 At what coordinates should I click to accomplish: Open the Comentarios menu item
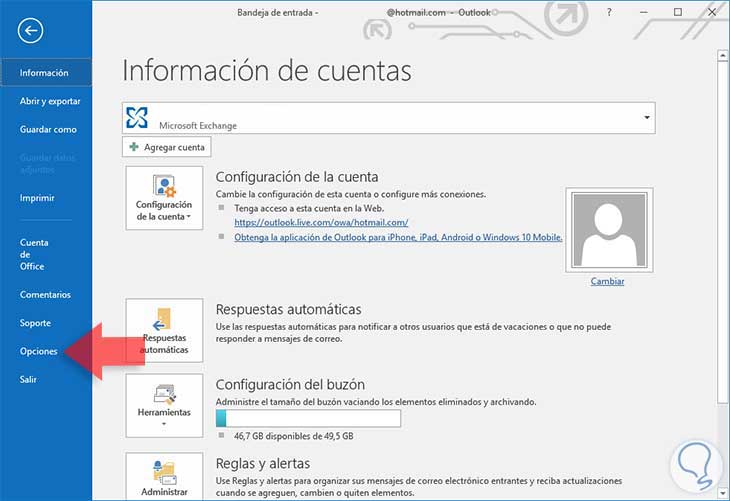(45, 295)
